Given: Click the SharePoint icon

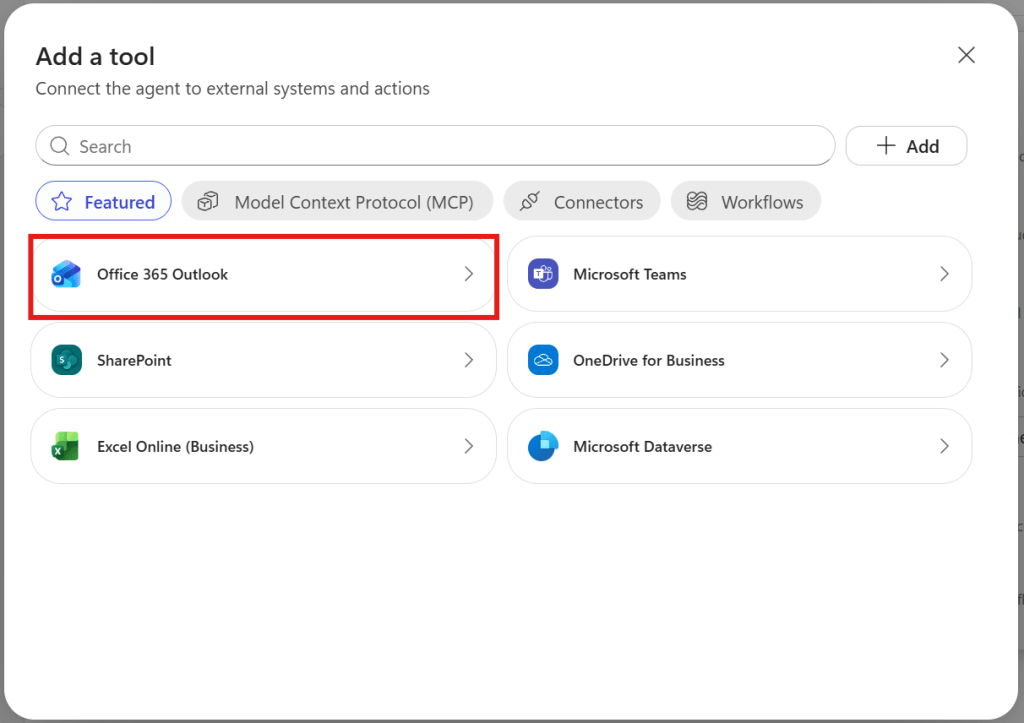Looking at the screenshot, I should tap(67, 361).
